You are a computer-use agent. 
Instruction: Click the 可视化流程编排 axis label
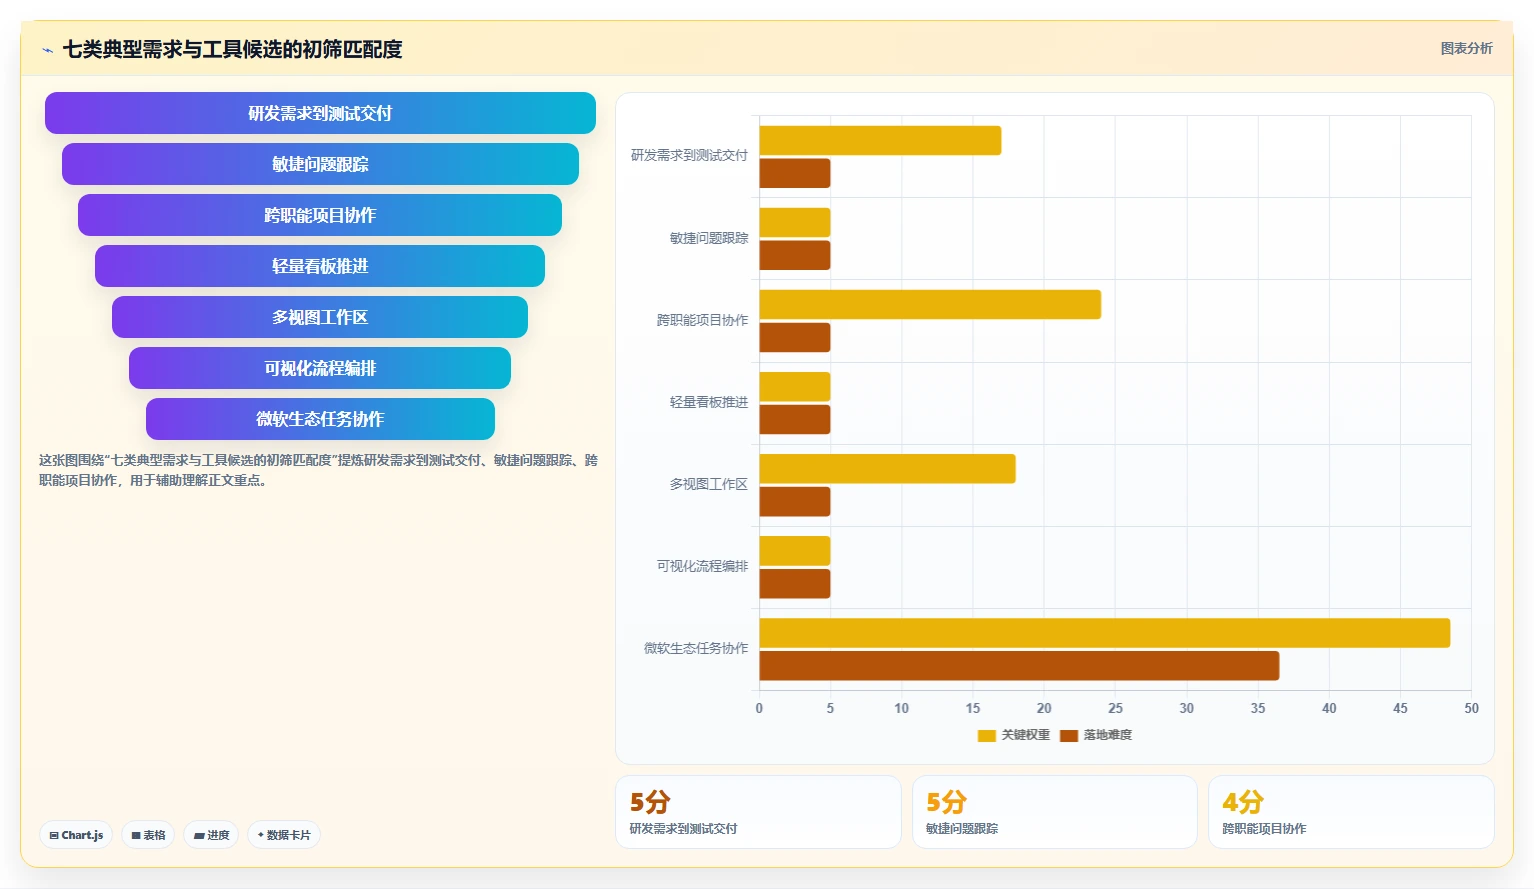(x=702, y=566)
